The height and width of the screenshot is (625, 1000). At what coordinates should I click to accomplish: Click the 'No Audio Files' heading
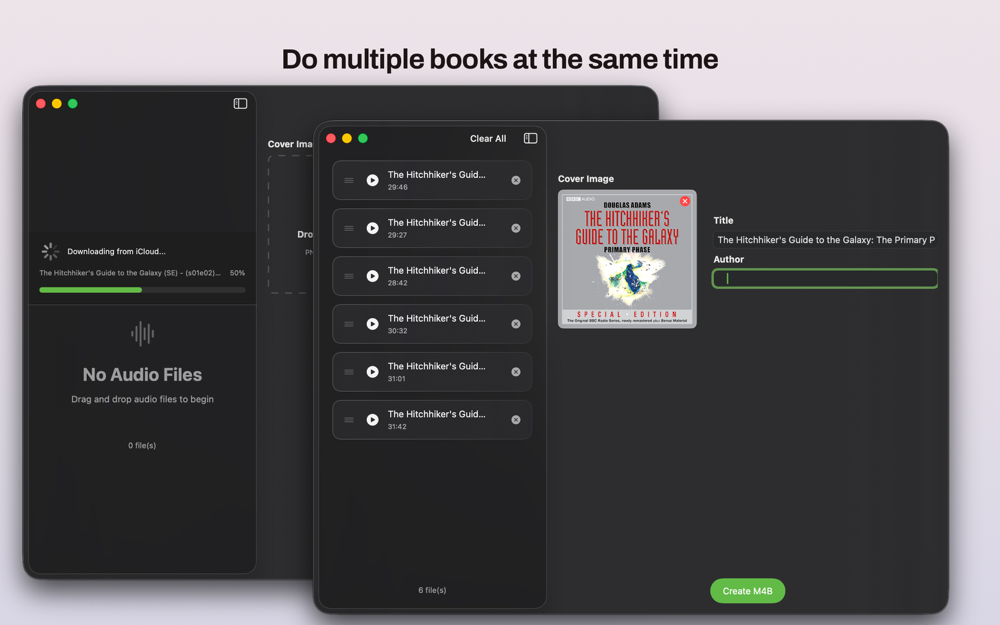(142, 375)
